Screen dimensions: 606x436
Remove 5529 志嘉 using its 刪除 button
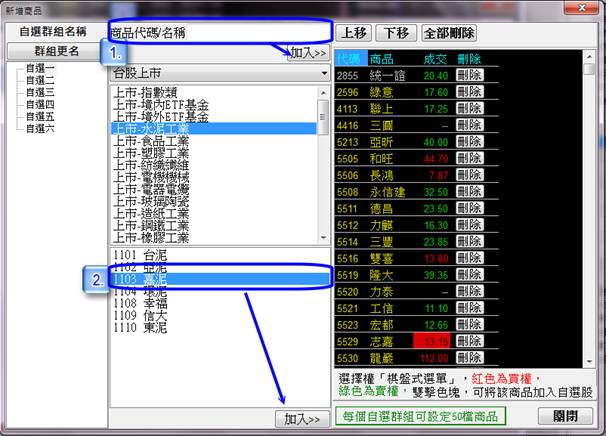pos(469,340)
